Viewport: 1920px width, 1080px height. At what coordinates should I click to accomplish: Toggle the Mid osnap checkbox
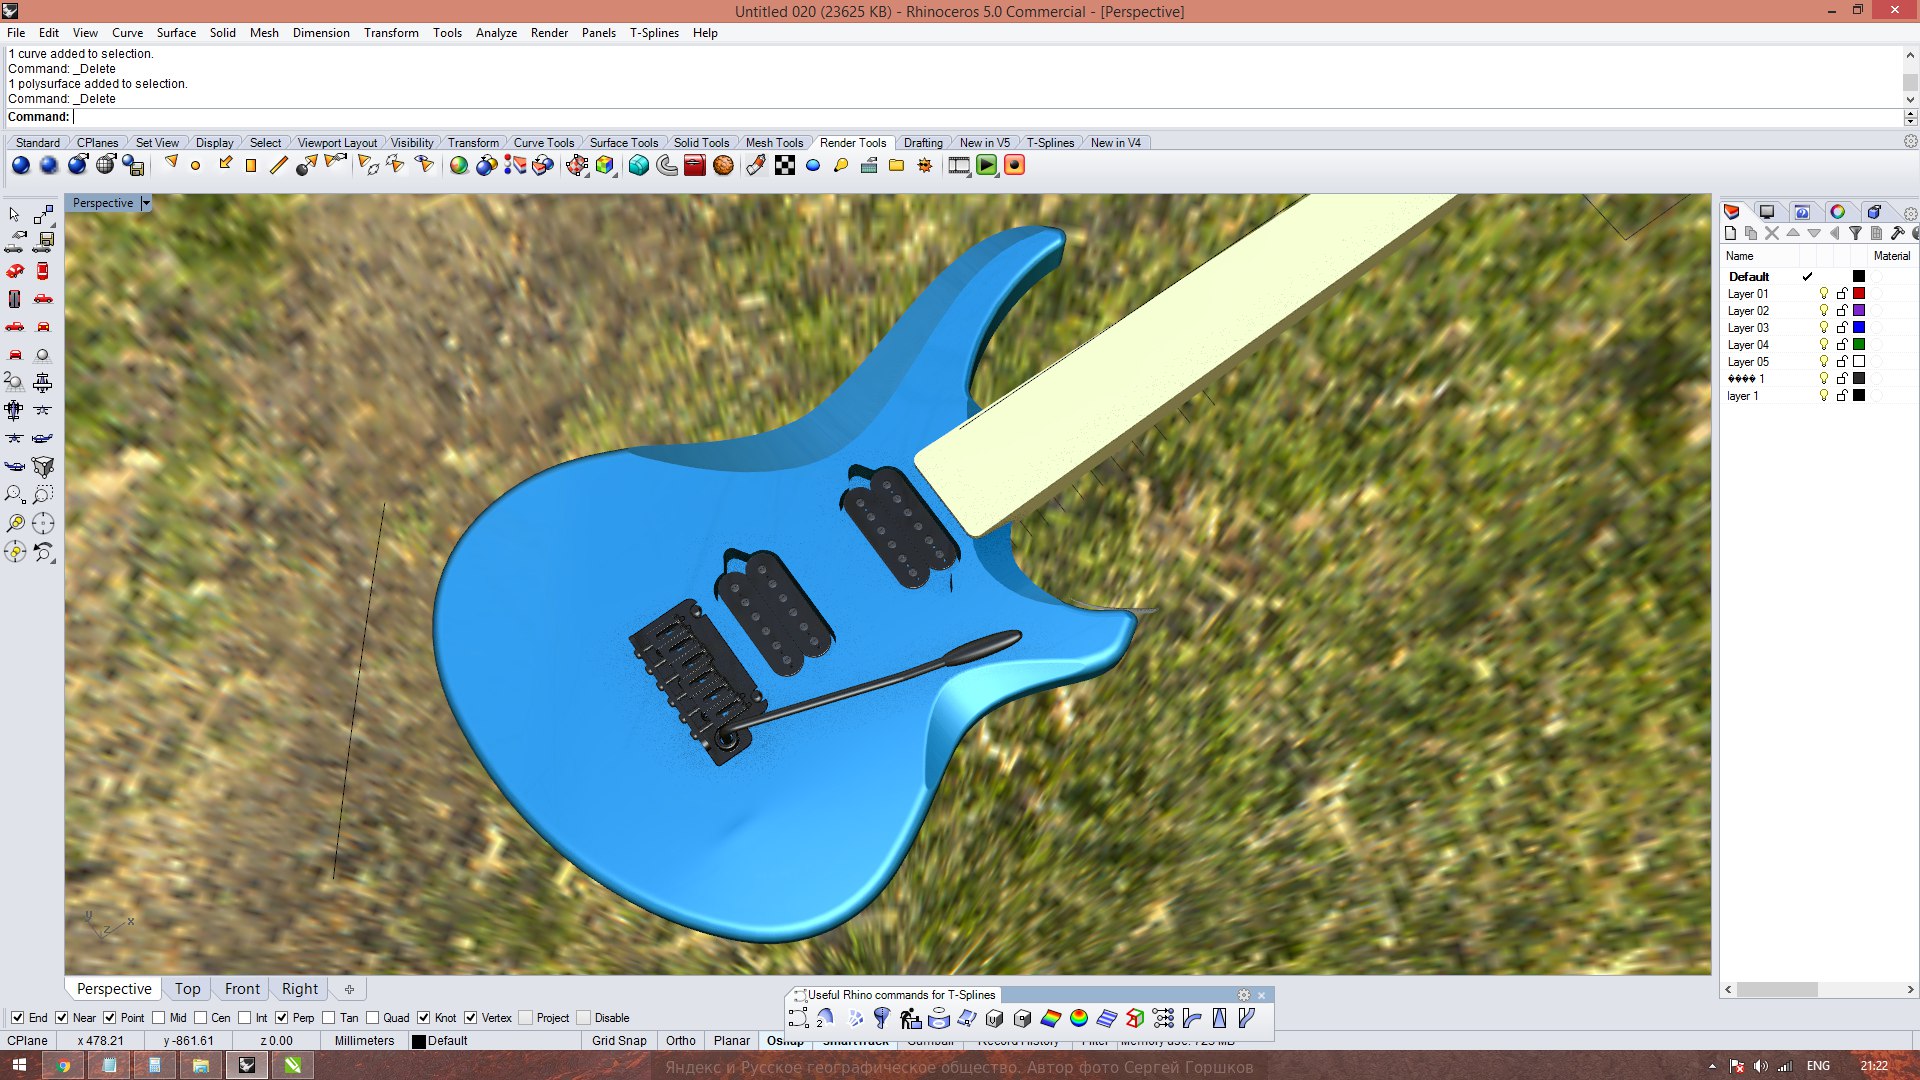point(159,1018)
